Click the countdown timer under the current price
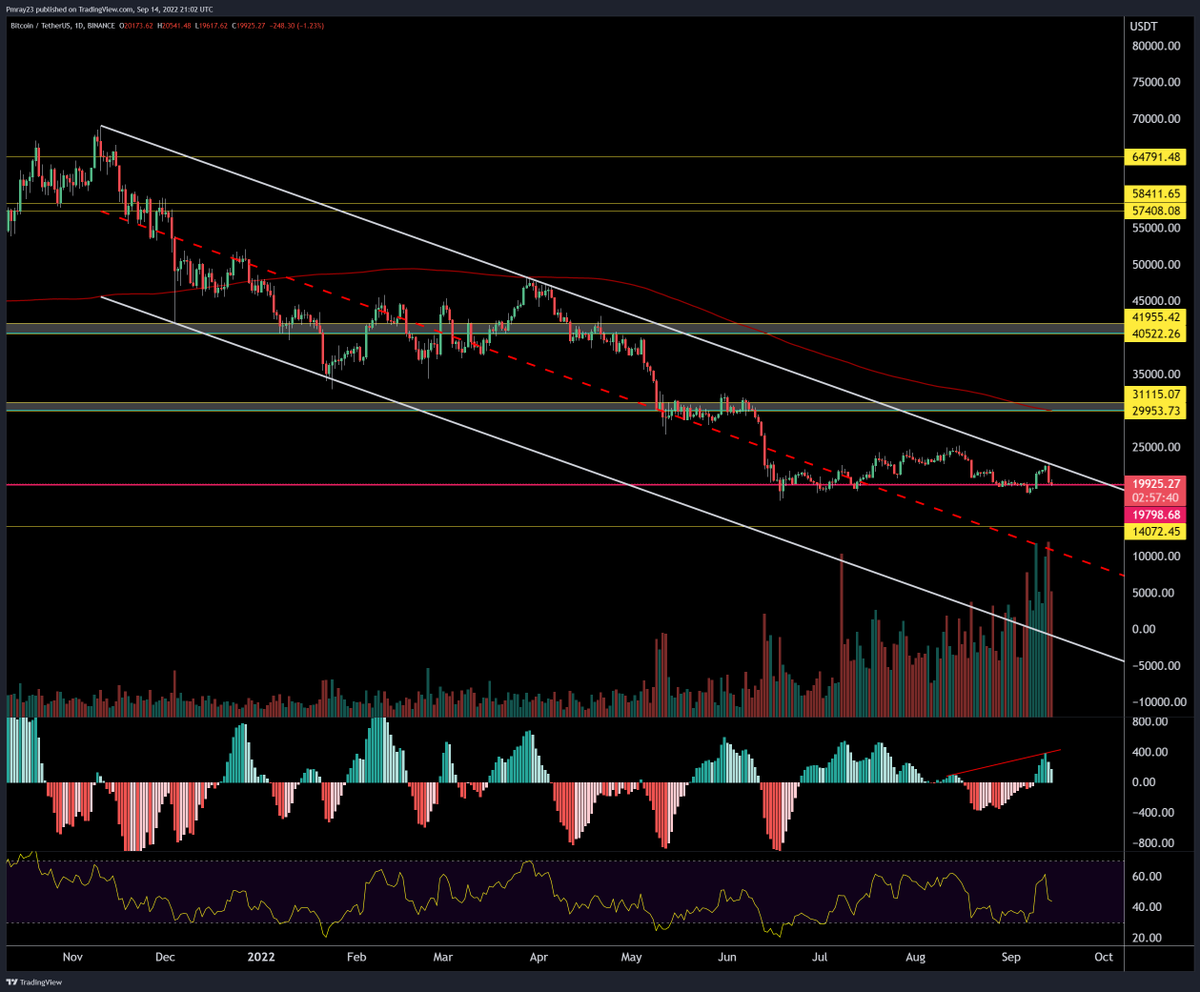 1155,495
